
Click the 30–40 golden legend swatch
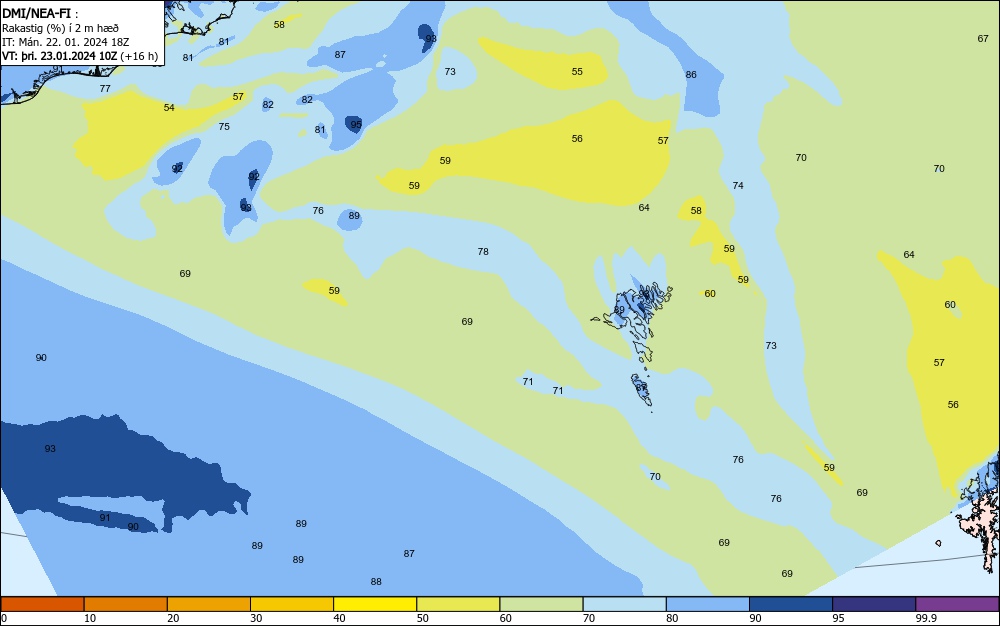pos(292,604)
